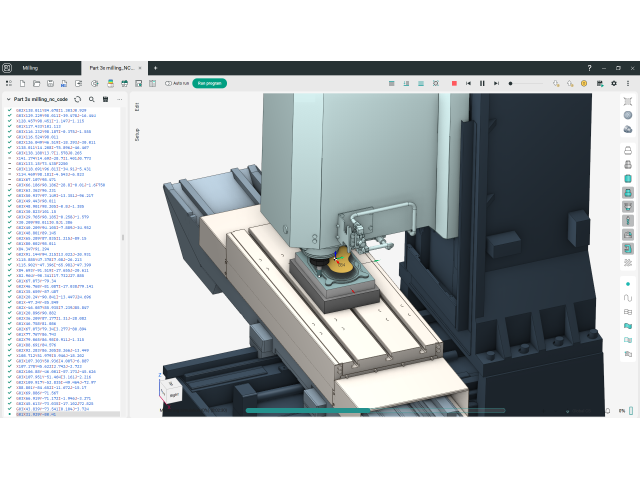Pause the simulation playback
Viewport: 640px width, 480px height.
click(x=482, y=83)
